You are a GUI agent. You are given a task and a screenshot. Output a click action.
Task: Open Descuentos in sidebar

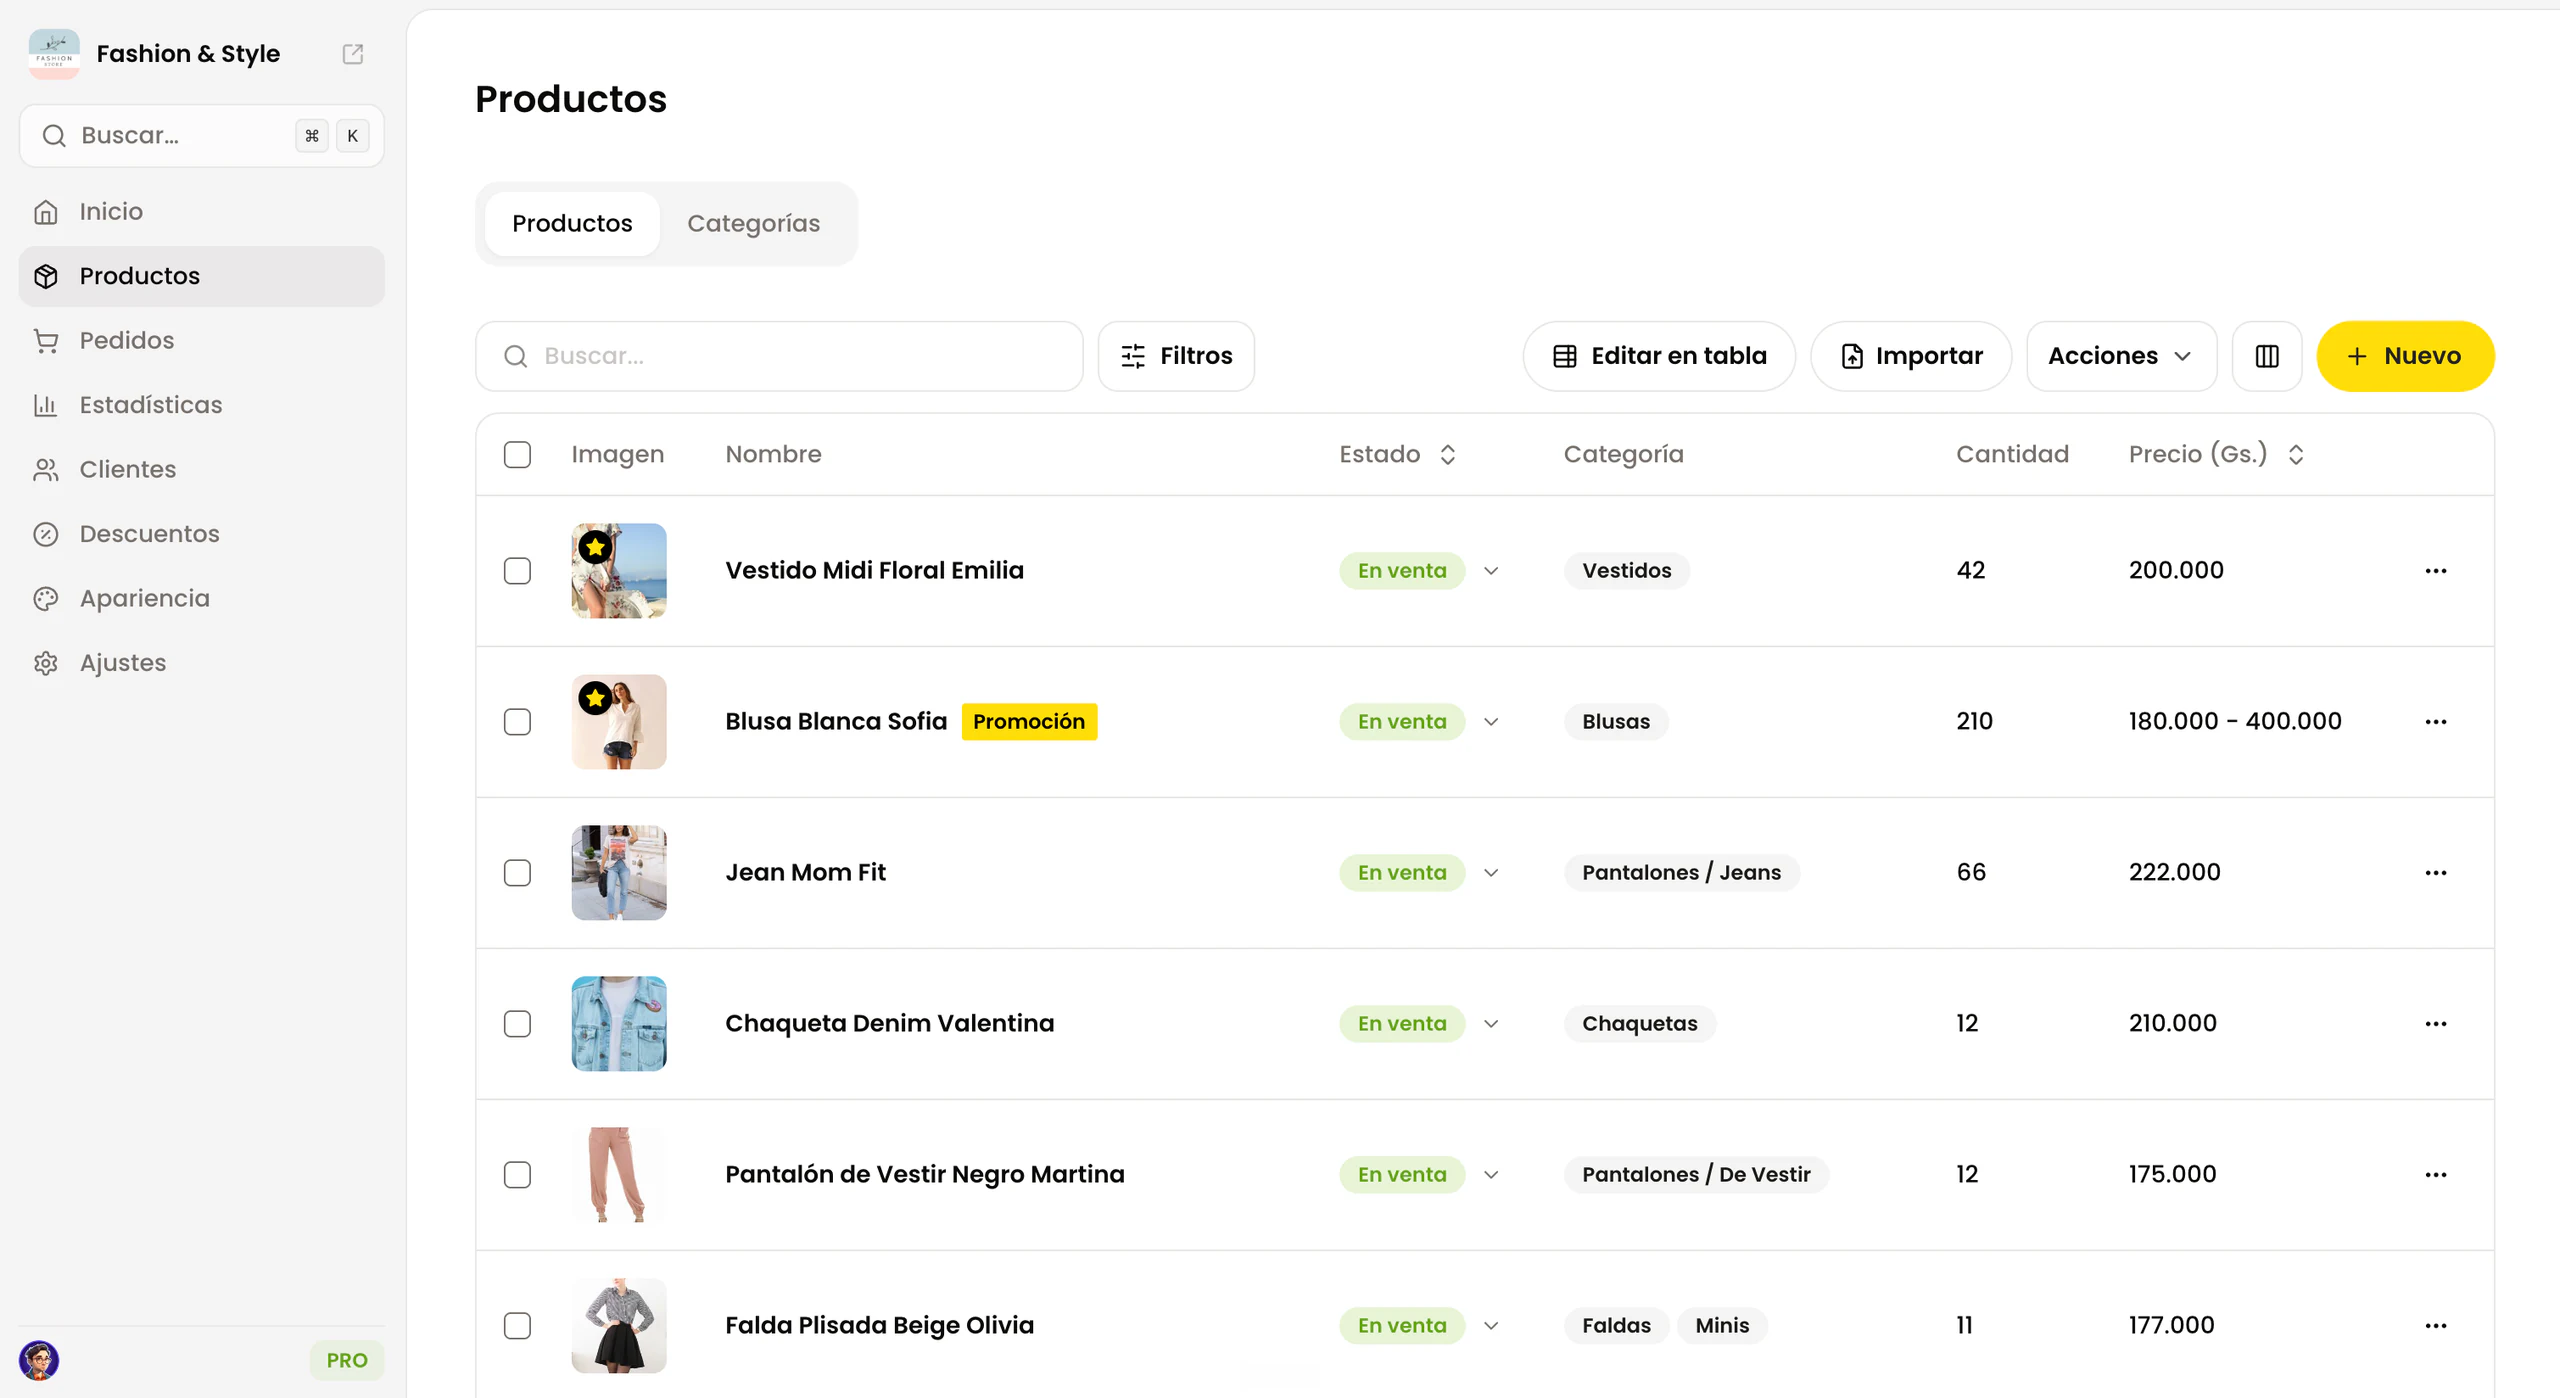coord(202,534)
